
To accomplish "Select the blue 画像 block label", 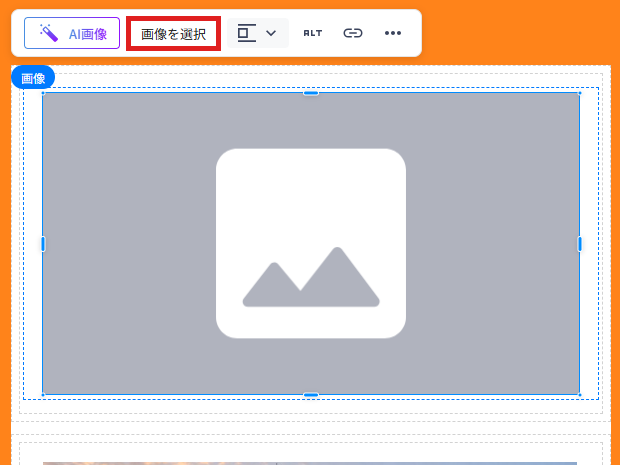I will click(x=33, y=78).
